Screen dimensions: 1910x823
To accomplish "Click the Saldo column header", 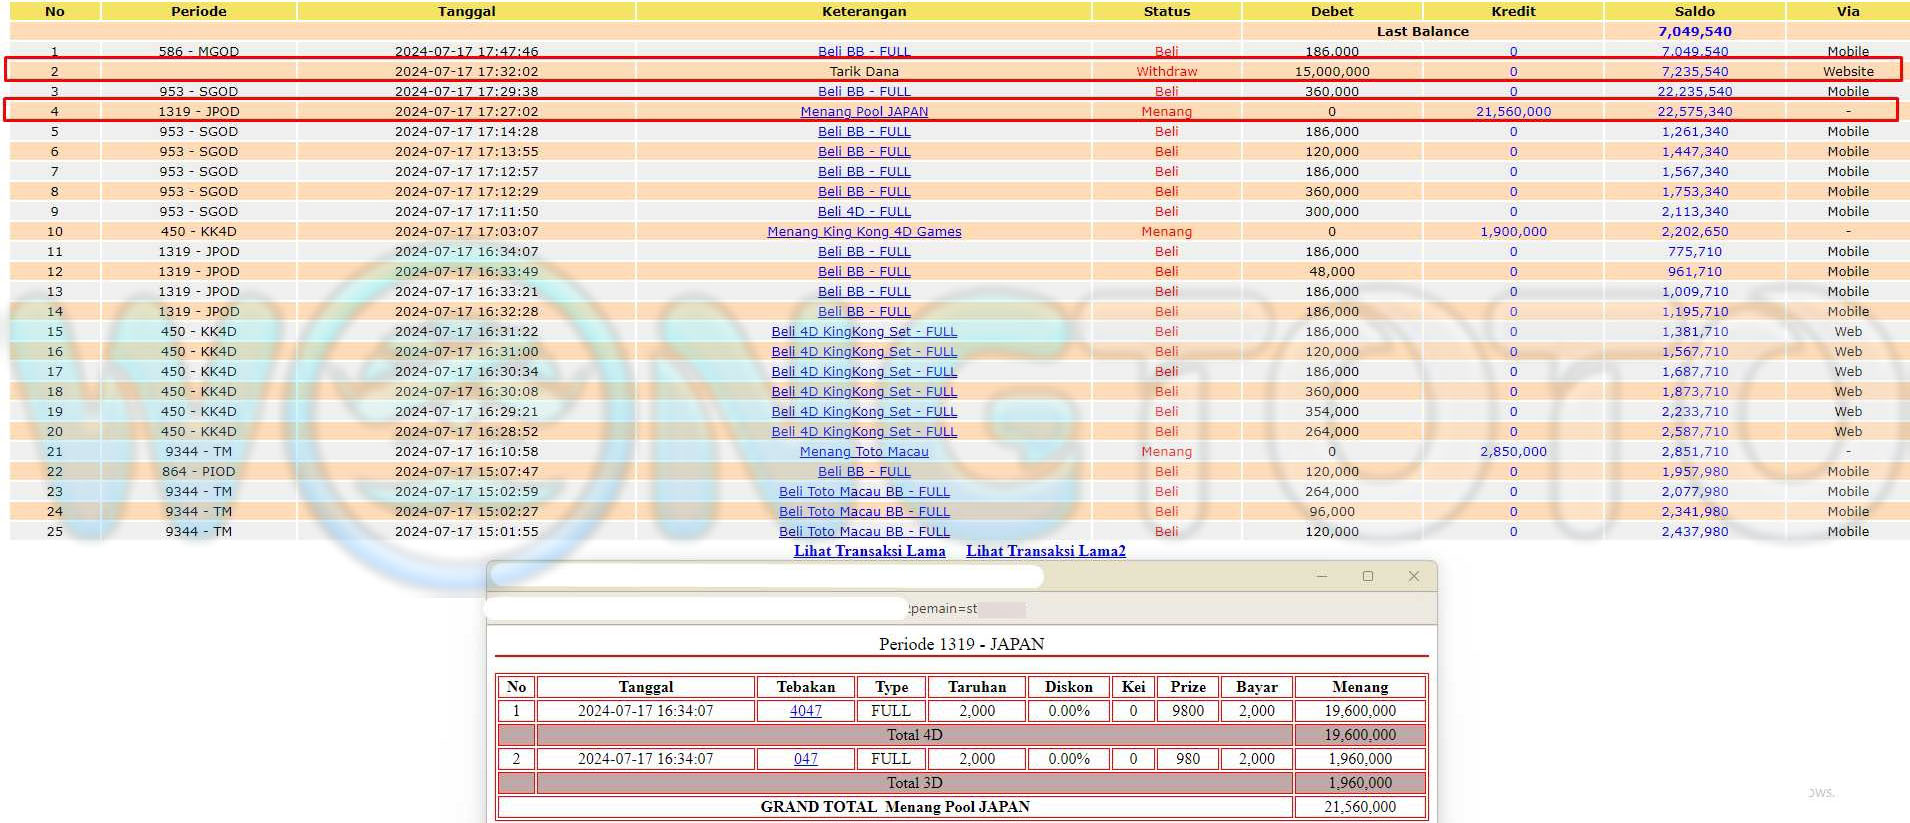I will (x=1694, y=12).
